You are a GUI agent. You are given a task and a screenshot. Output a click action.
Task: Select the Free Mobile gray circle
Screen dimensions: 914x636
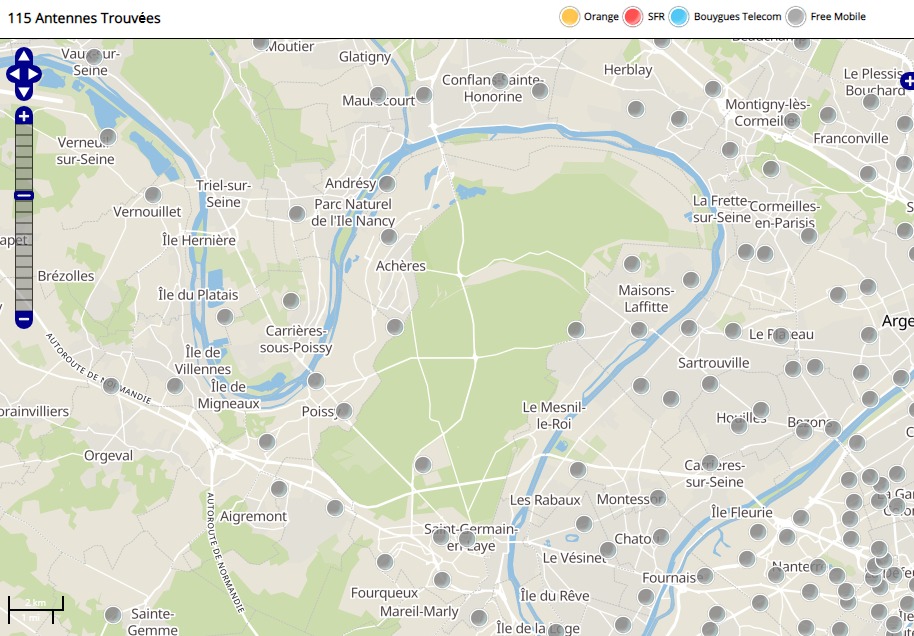tap(796, 17)
